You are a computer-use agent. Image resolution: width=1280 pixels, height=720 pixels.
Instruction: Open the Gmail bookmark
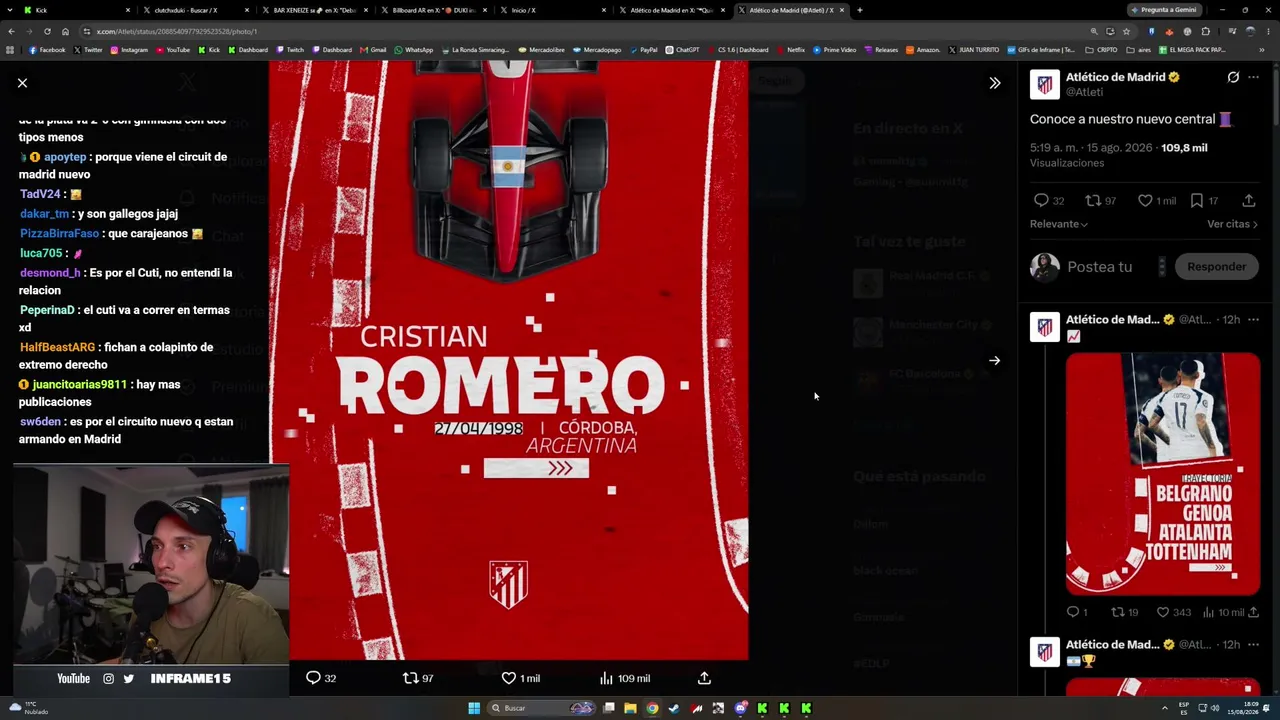pyautogui.click(x=373, y=50)
